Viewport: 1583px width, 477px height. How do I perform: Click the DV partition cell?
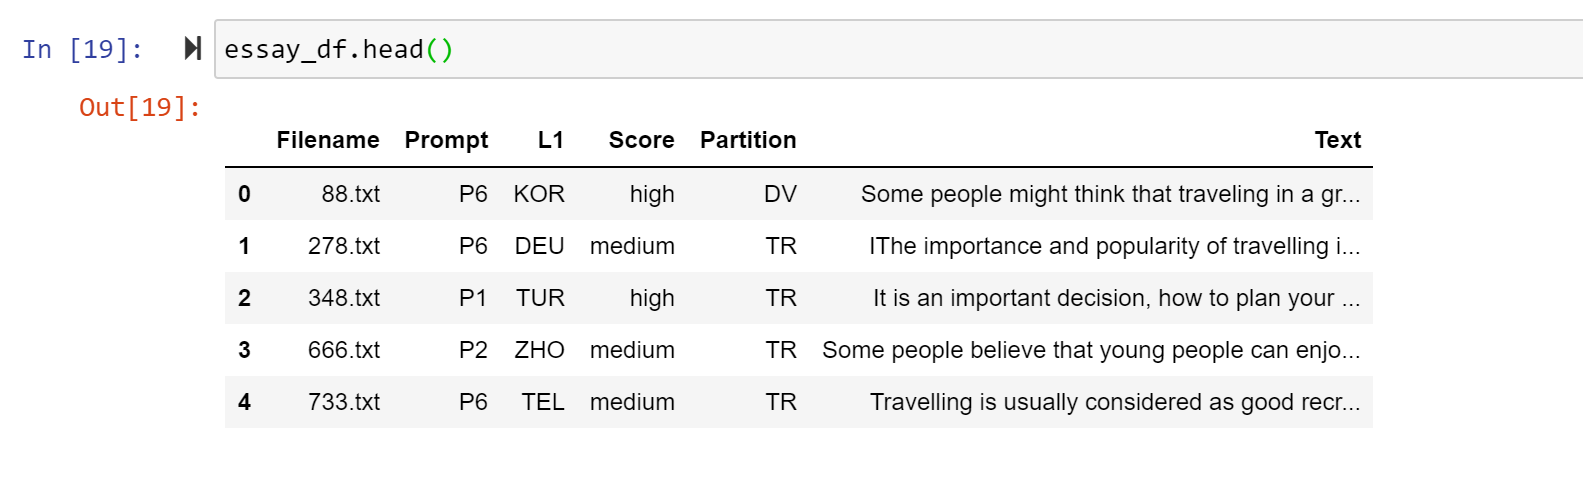(780, 194)
